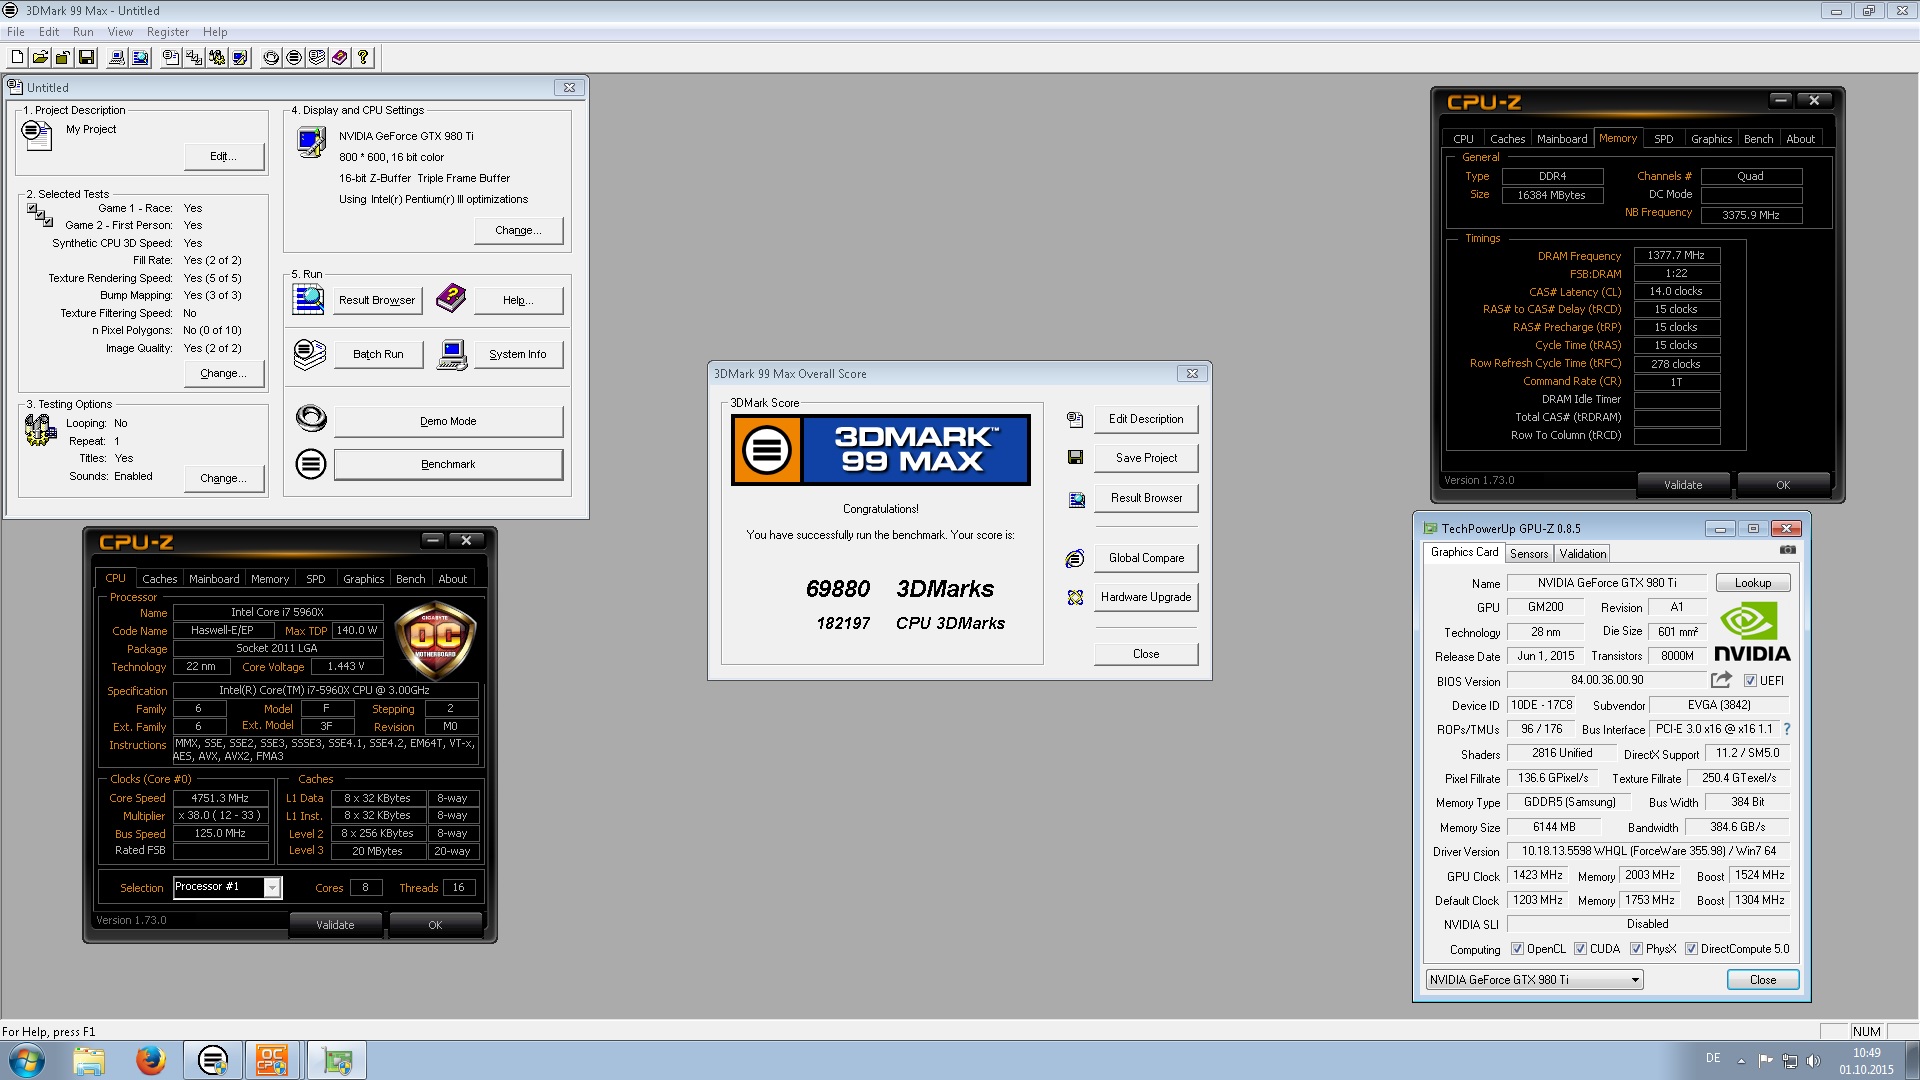Click the Save floppy disk toolbar icon
The width and height of the screenshot is (1920, 1080).
(x=86, y=57)
